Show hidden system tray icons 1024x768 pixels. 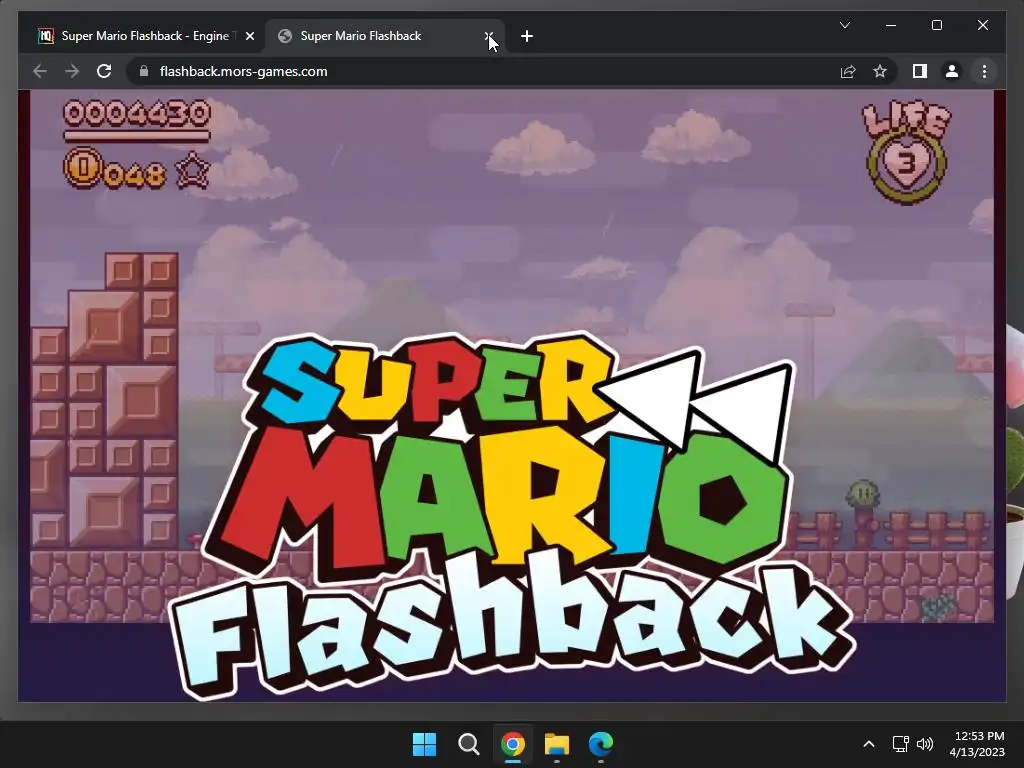pyautogui.click(x=869, y=744)
